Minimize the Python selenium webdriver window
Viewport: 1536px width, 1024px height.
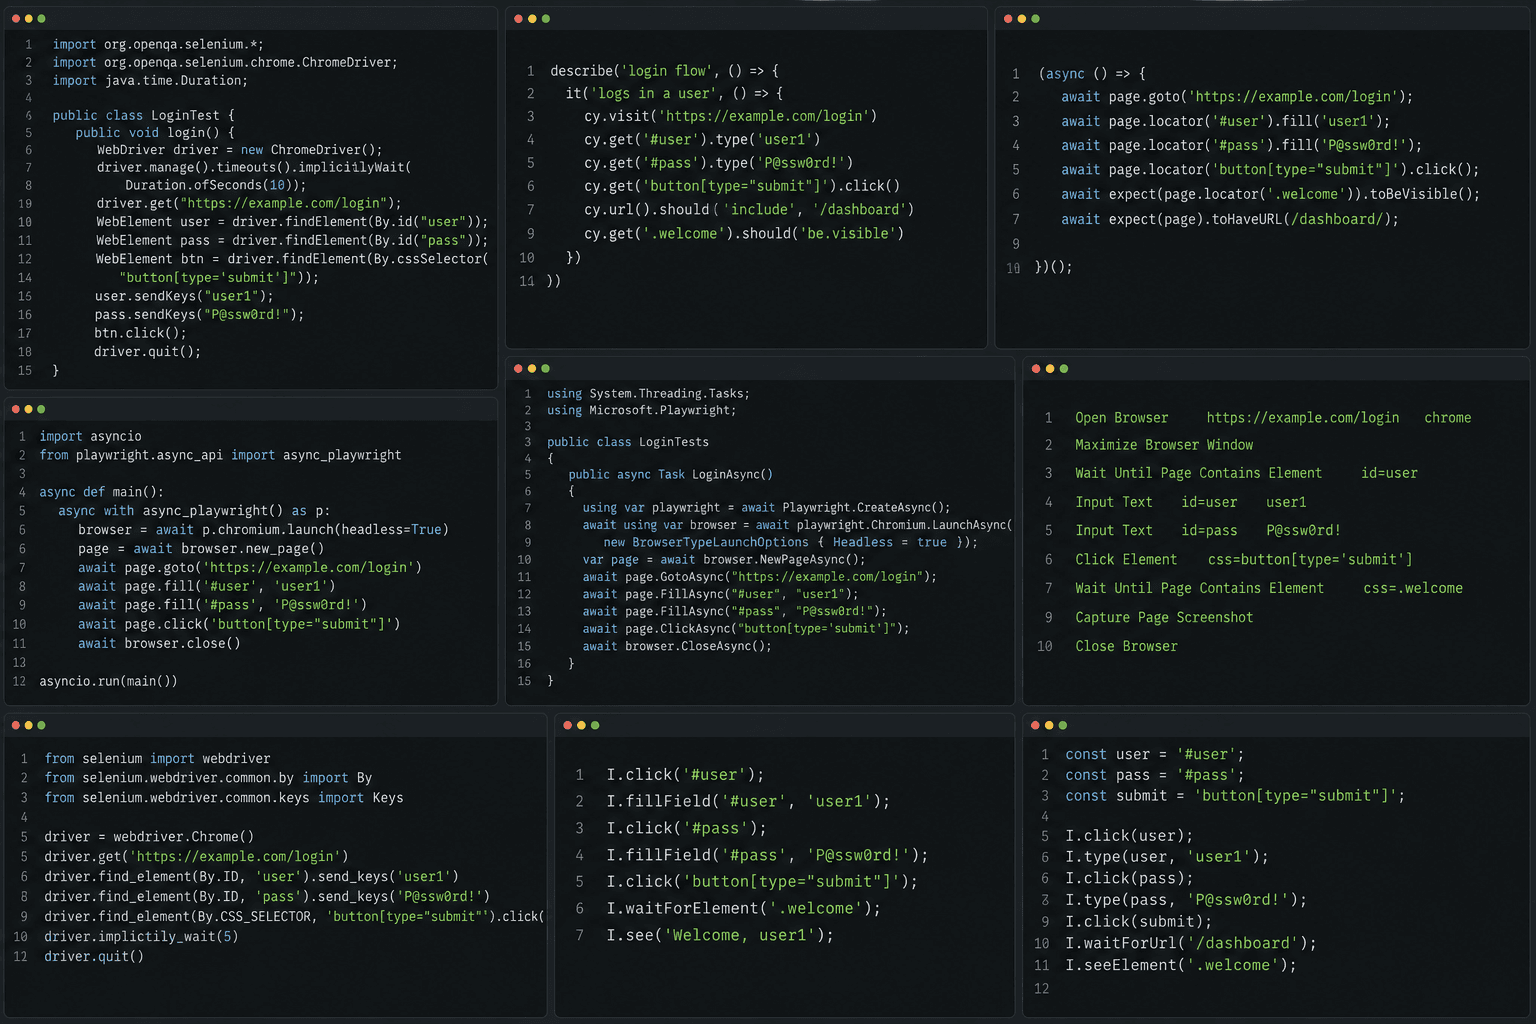29,725
